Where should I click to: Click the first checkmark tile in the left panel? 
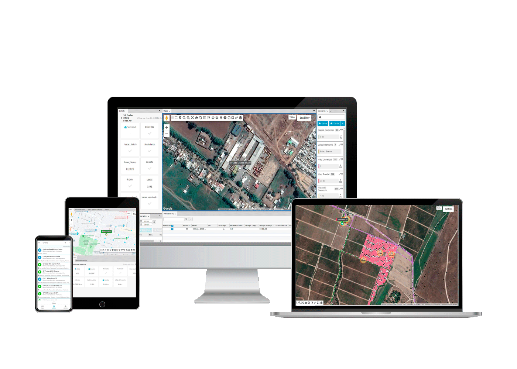149,130
